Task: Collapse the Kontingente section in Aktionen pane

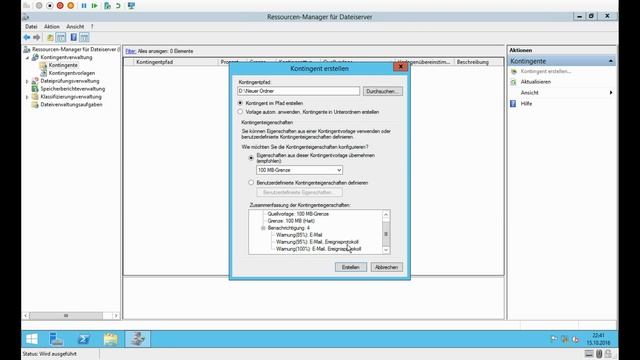Action: click(611, 61)
